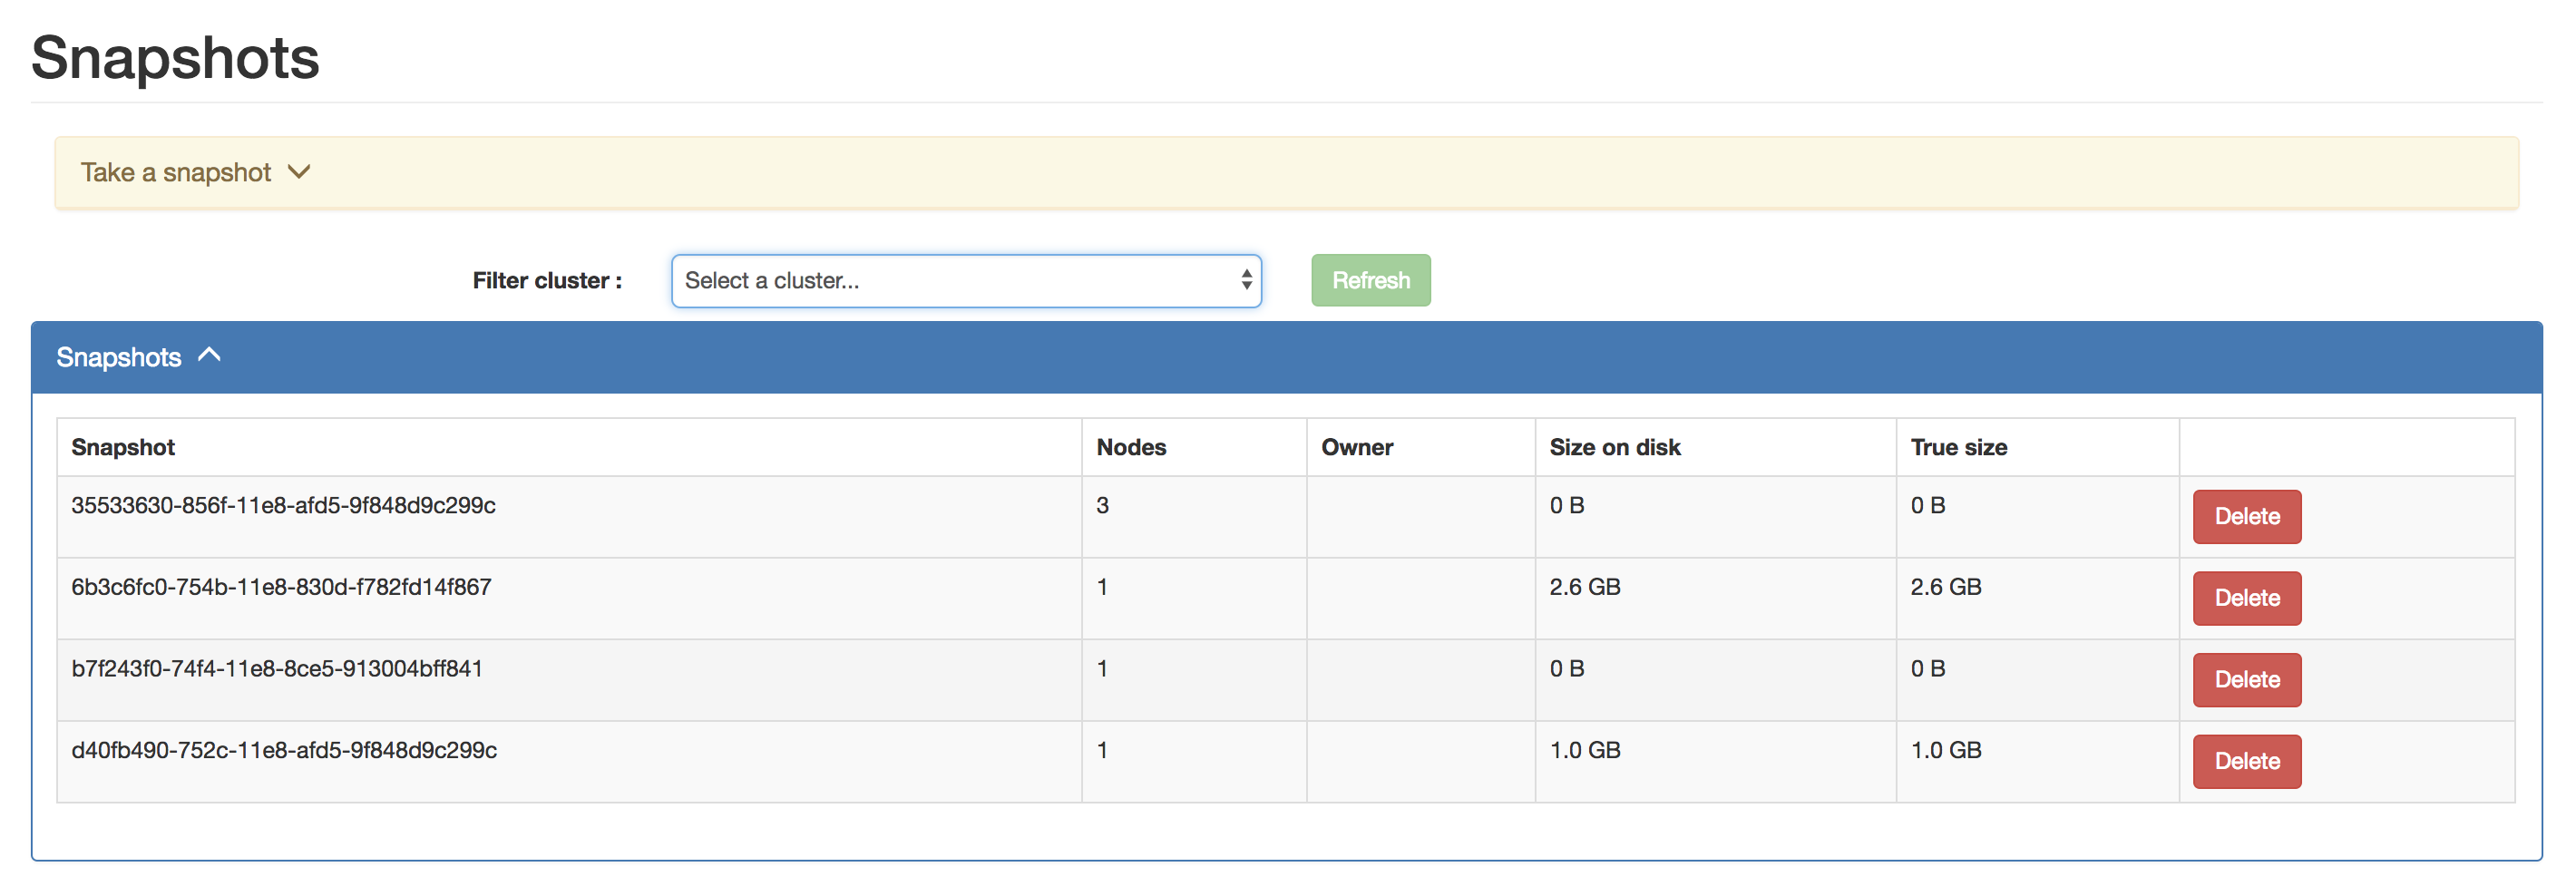Screen dimensions: 2576x896
Task: Click the Nodes value 3 in first row
Action: tap(1102, 506)
